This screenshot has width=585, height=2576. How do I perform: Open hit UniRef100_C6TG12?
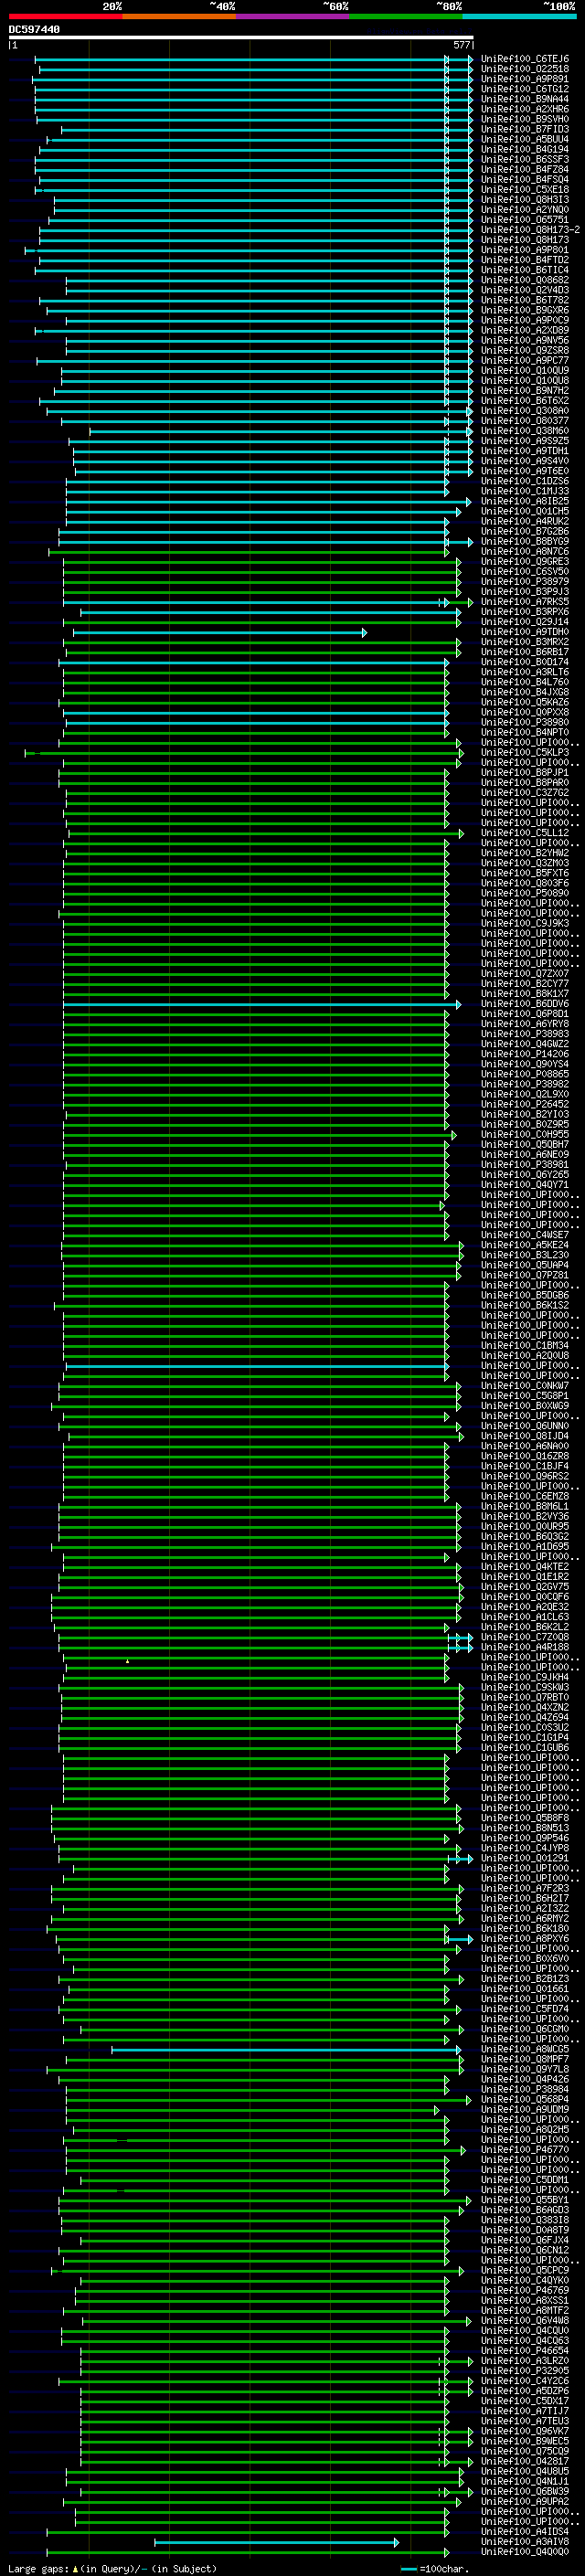(x=524, y=89)
